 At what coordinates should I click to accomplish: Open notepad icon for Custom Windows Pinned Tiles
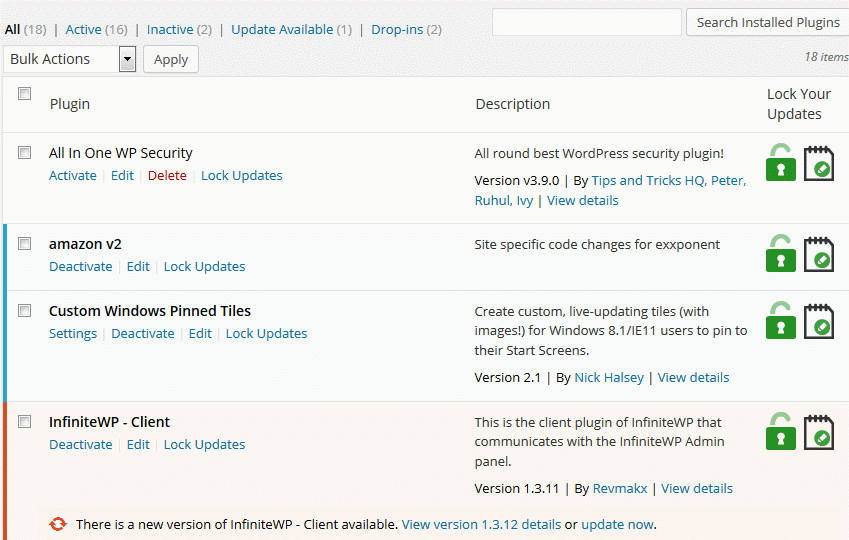click(x=818, y=321)
